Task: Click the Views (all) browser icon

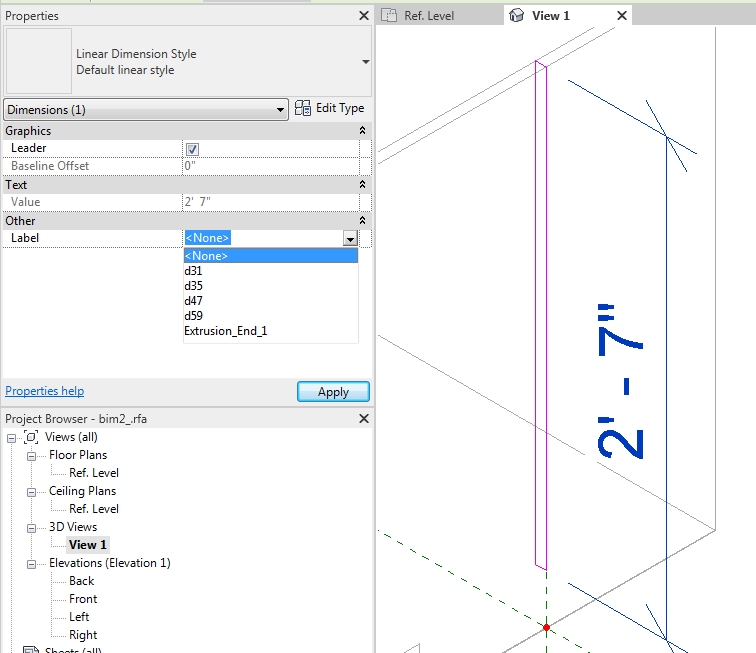Action: click(x=31, y=437)
